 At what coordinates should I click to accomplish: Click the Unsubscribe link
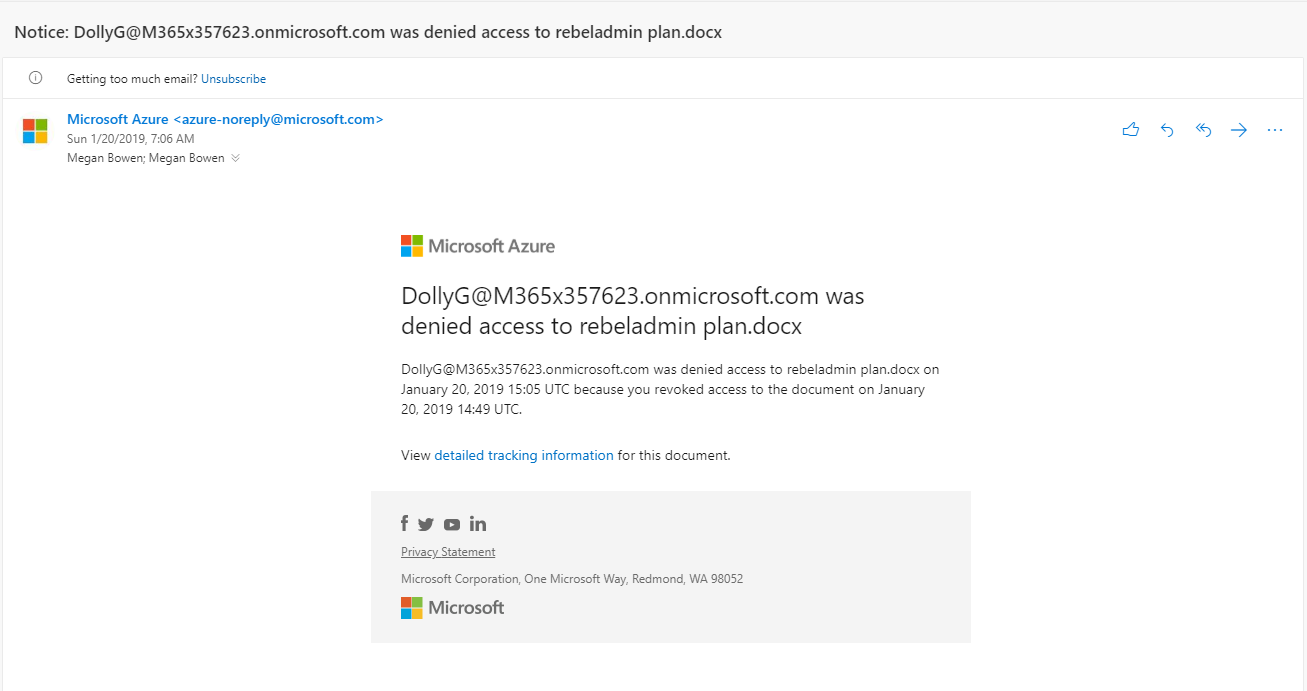click(233, 79)
